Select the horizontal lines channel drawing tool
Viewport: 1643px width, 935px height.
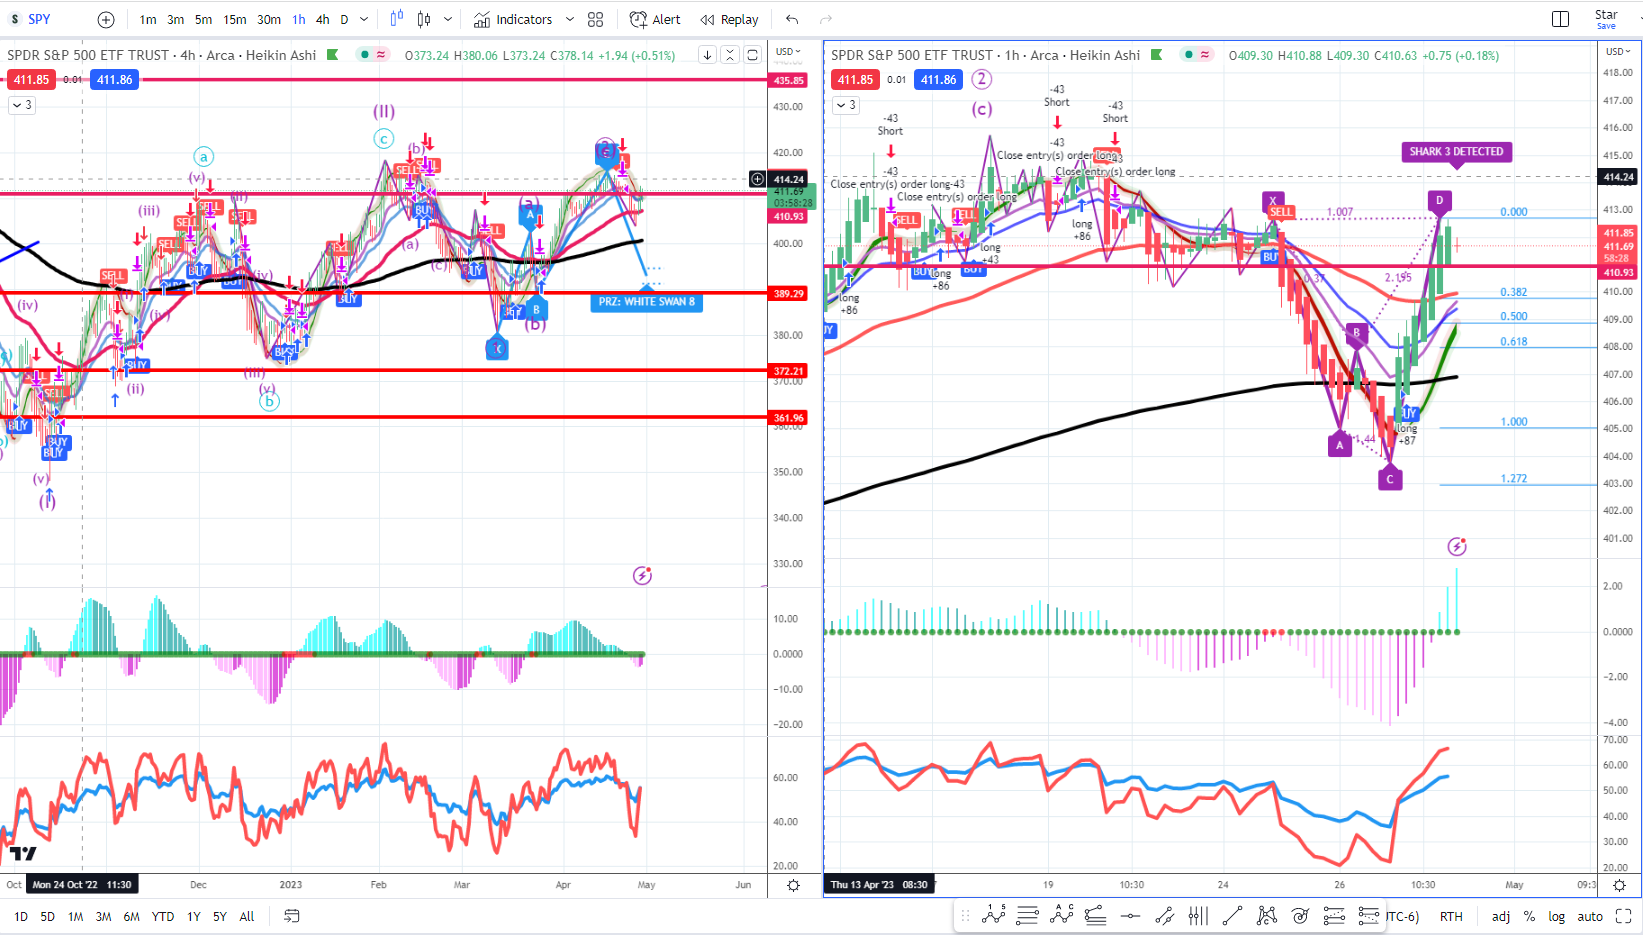pyautogui.click(x=1027, y=915)
